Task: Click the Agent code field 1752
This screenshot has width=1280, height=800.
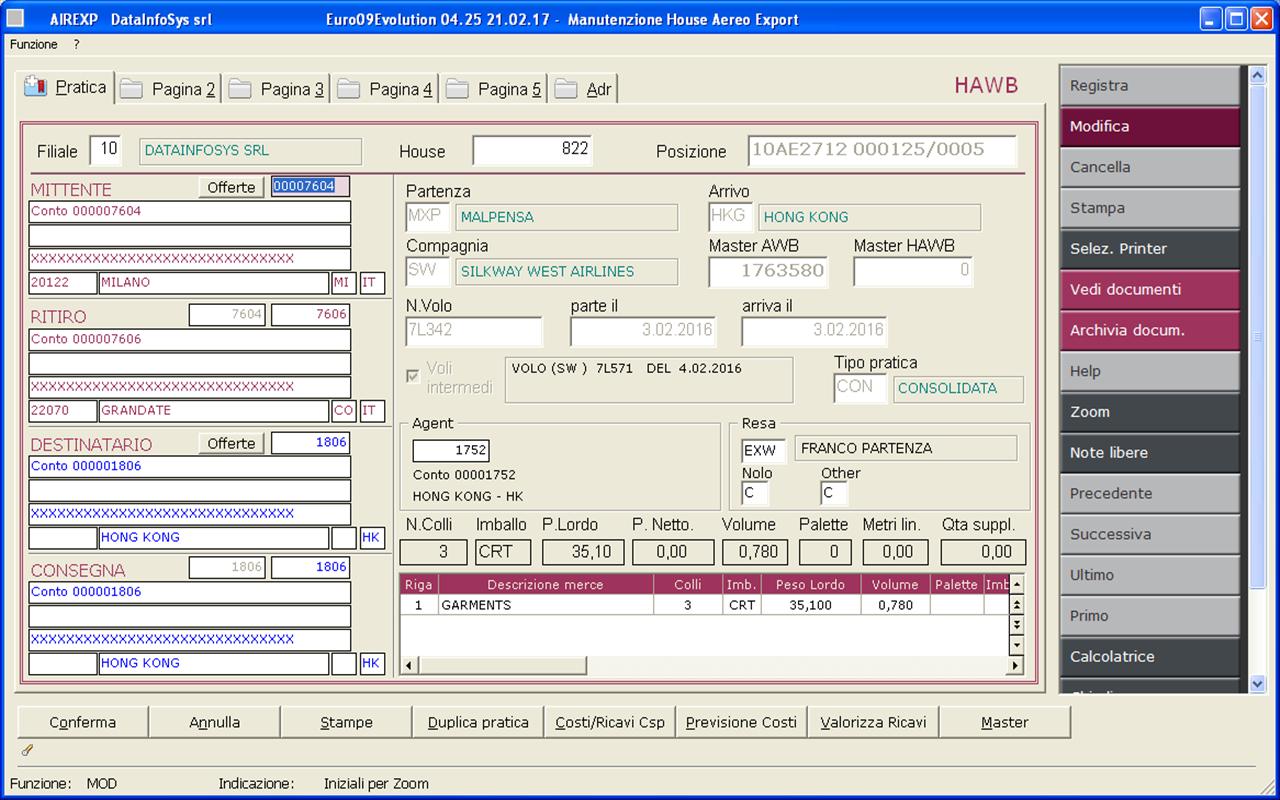Action: click(451, 450)
